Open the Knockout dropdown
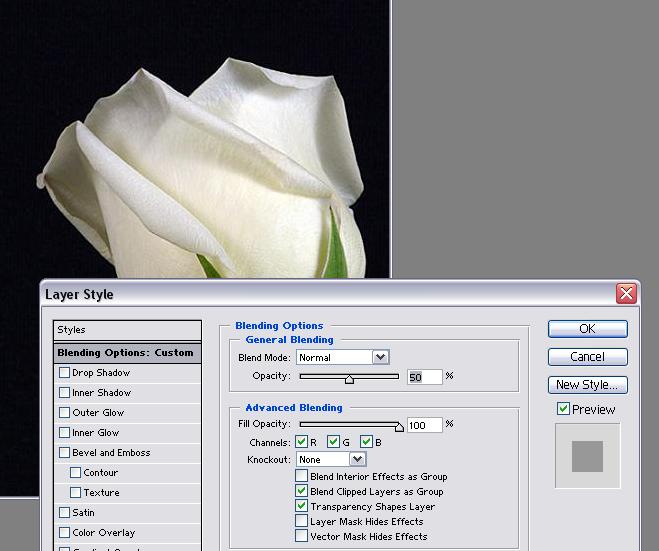 tap(331, 459)
